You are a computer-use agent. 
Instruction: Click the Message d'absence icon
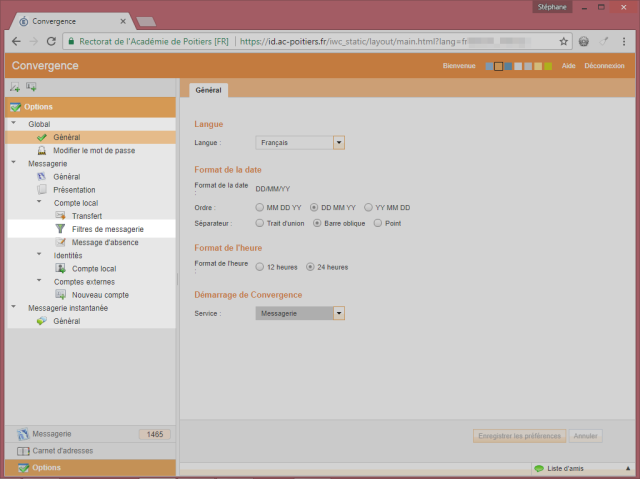click(x=60, y=242)
